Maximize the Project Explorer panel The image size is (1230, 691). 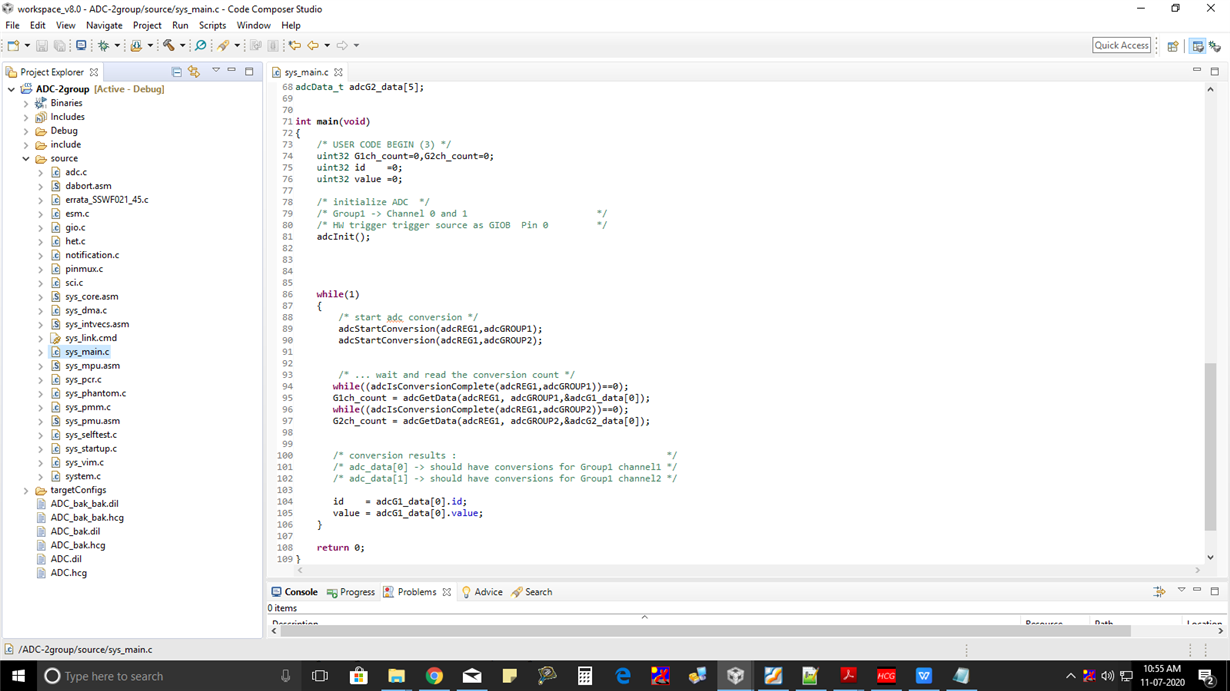click(249, 71)
